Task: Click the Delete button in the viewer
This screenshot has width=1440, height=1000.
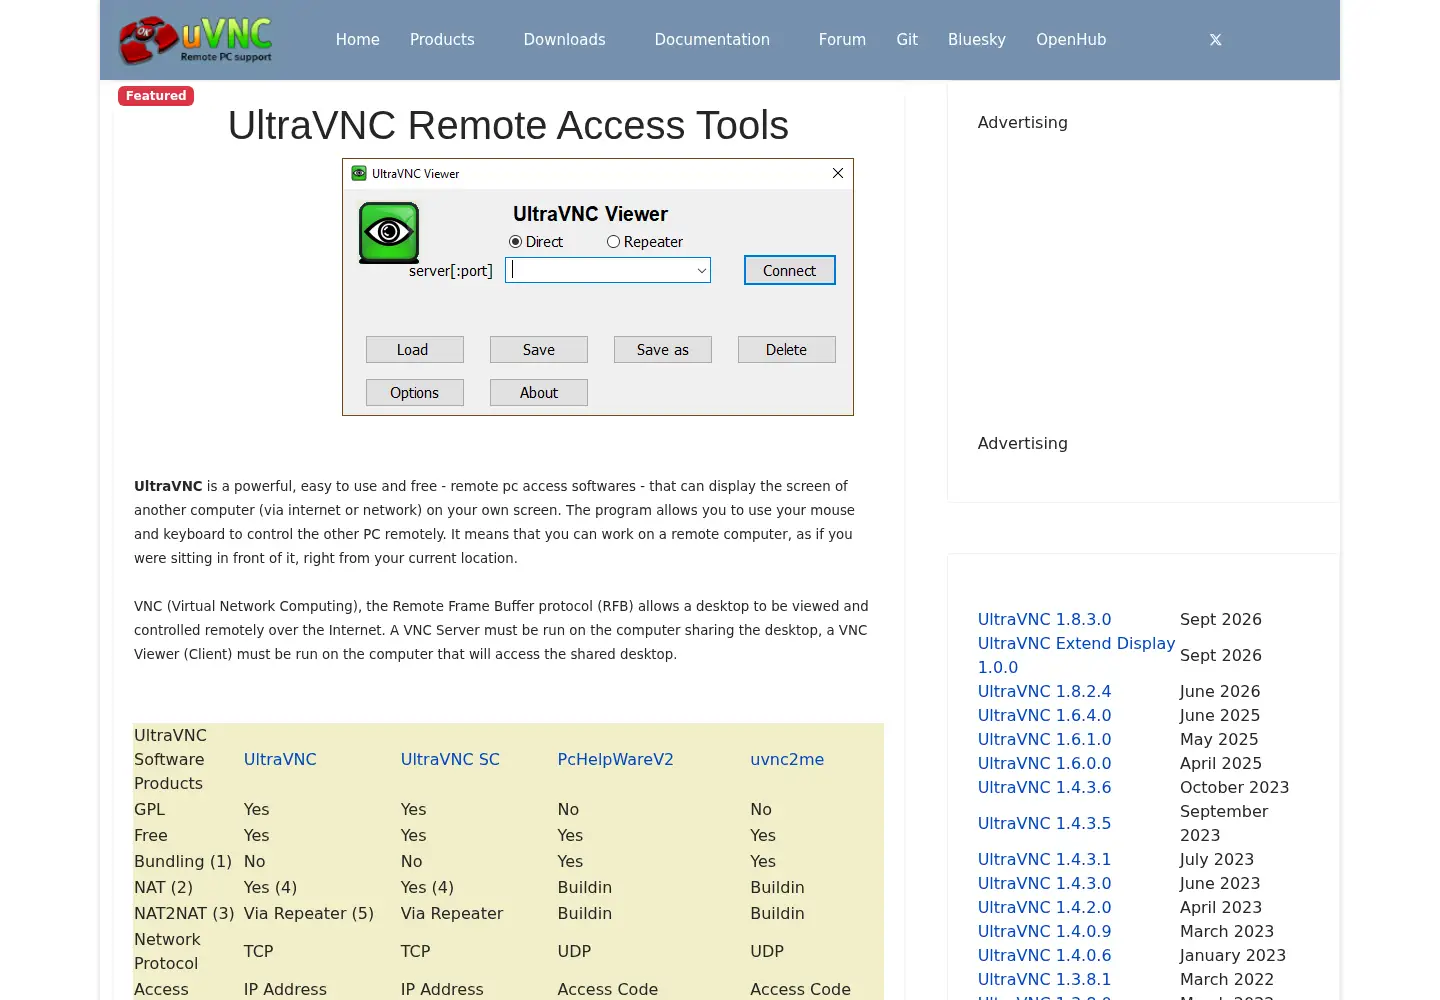Action: point(787,349)
